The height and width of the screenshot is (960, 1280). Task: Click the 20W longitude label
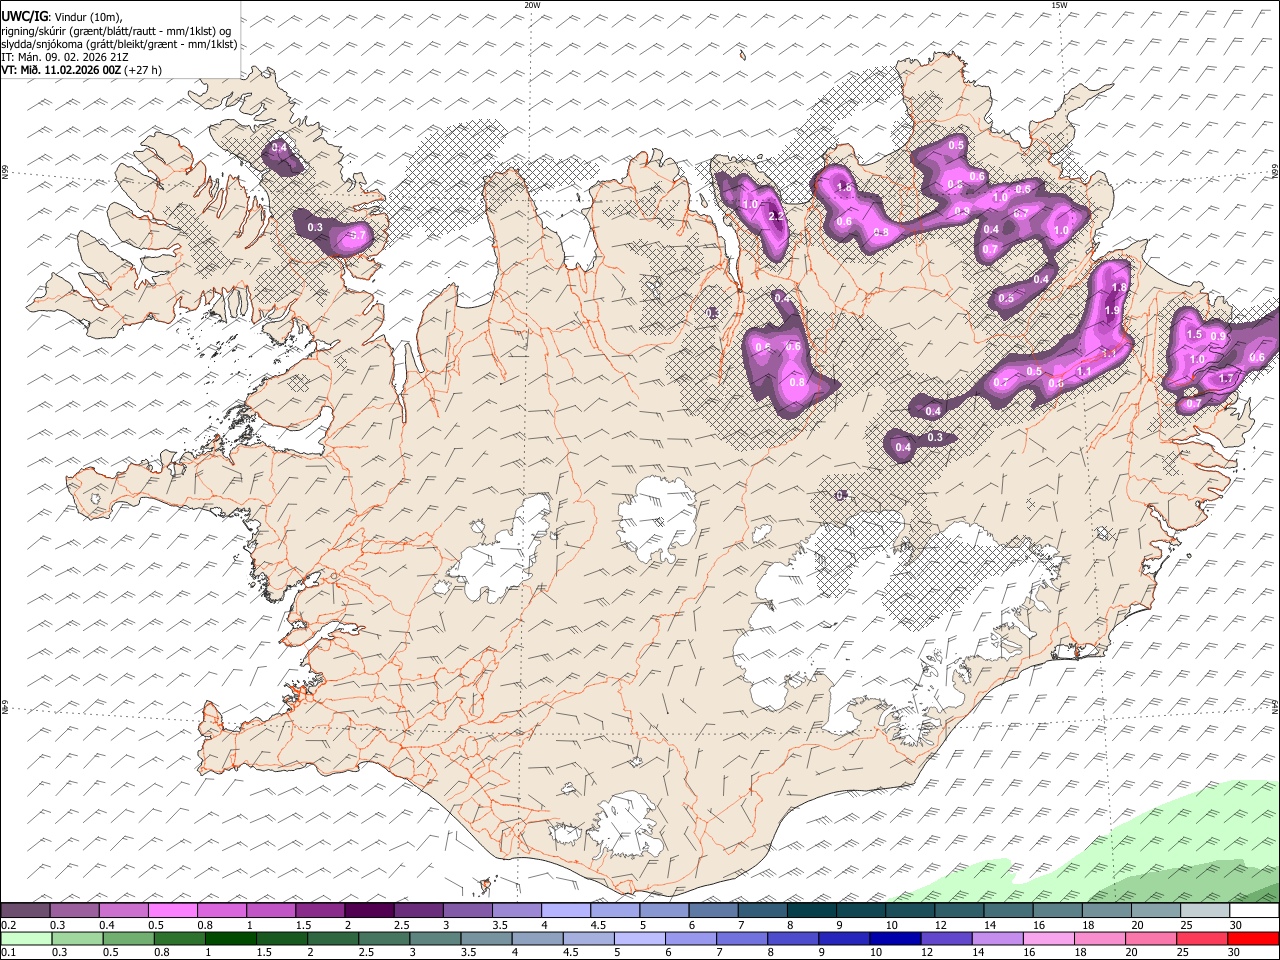pos(532,5)
